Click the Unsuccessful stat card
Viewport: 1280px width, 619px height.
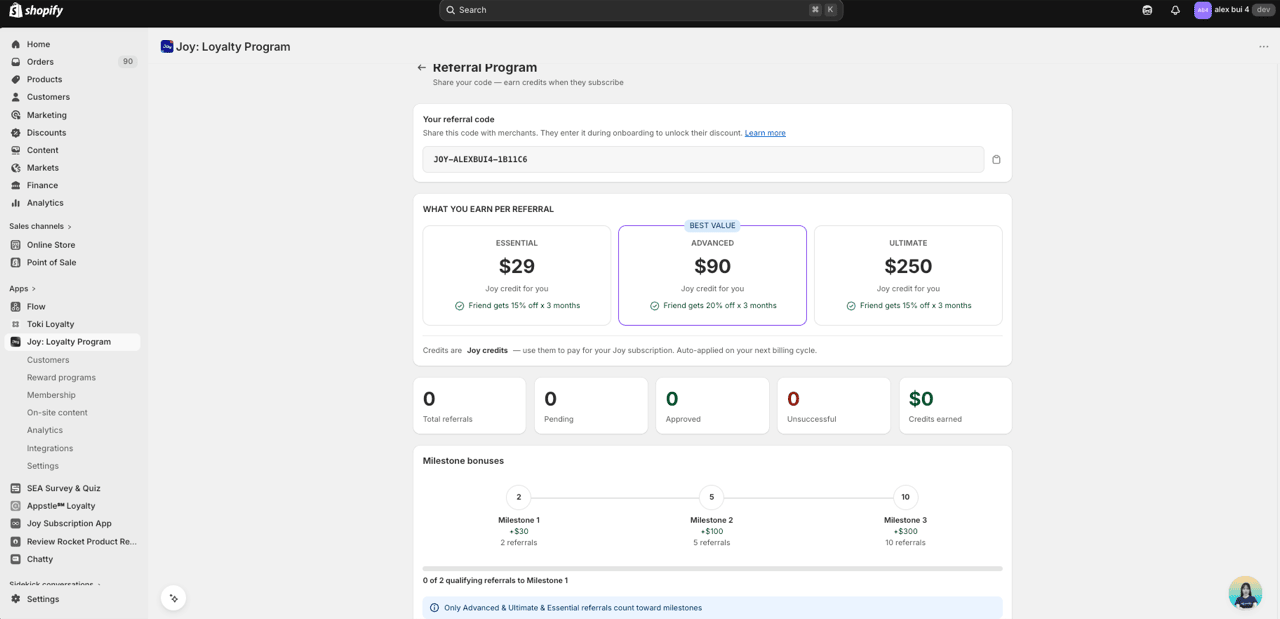tap(834, 406)
